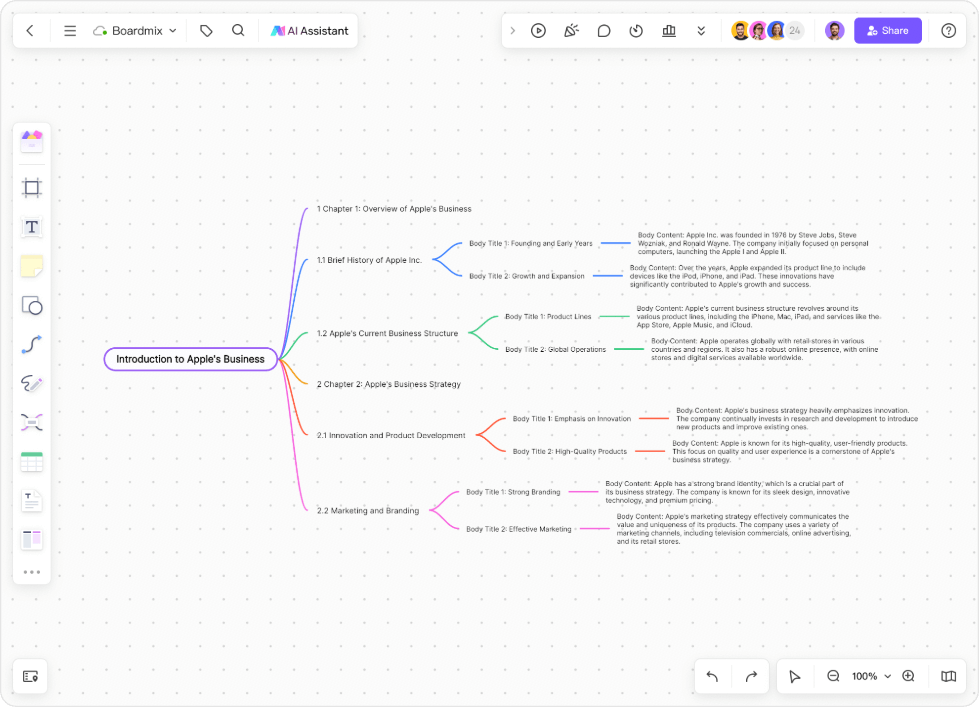Screen dimensions: 979x707
Task: Click Body Title 2: Global Operations
Action: coord(556,350)
